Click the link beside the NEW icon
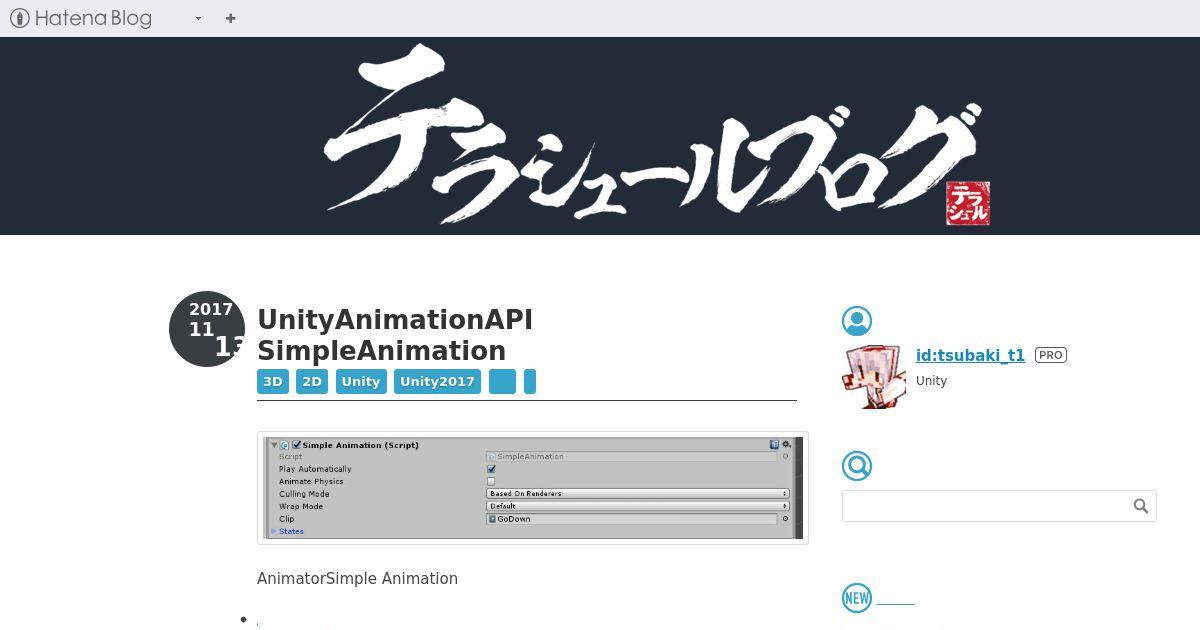1200x630 pixels. [895, 600]
